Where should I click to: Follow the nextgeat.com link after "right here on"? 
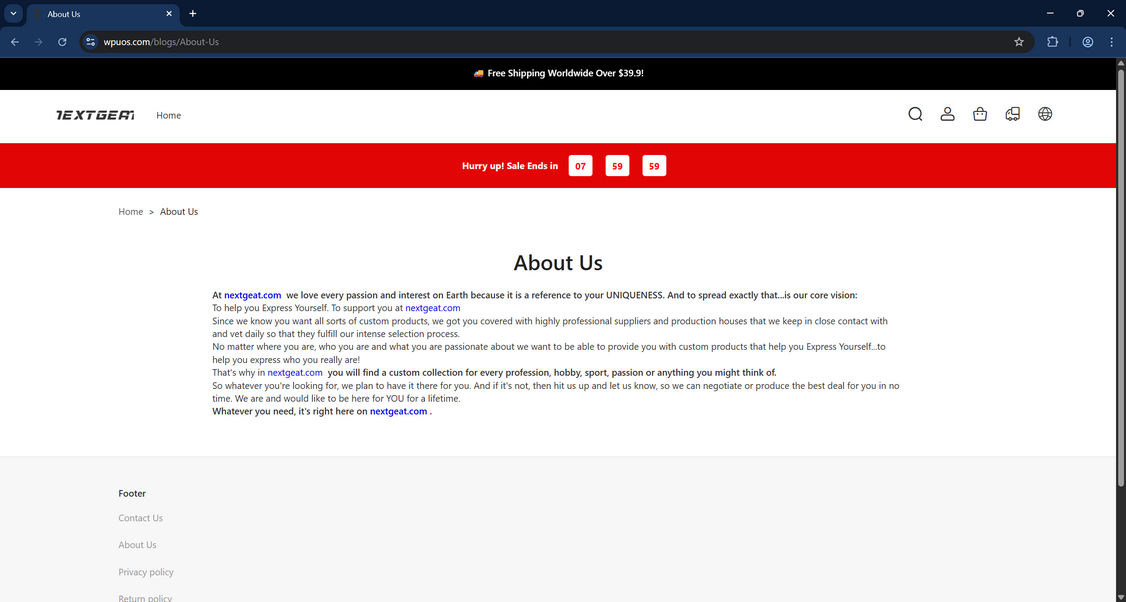(399, 412)
